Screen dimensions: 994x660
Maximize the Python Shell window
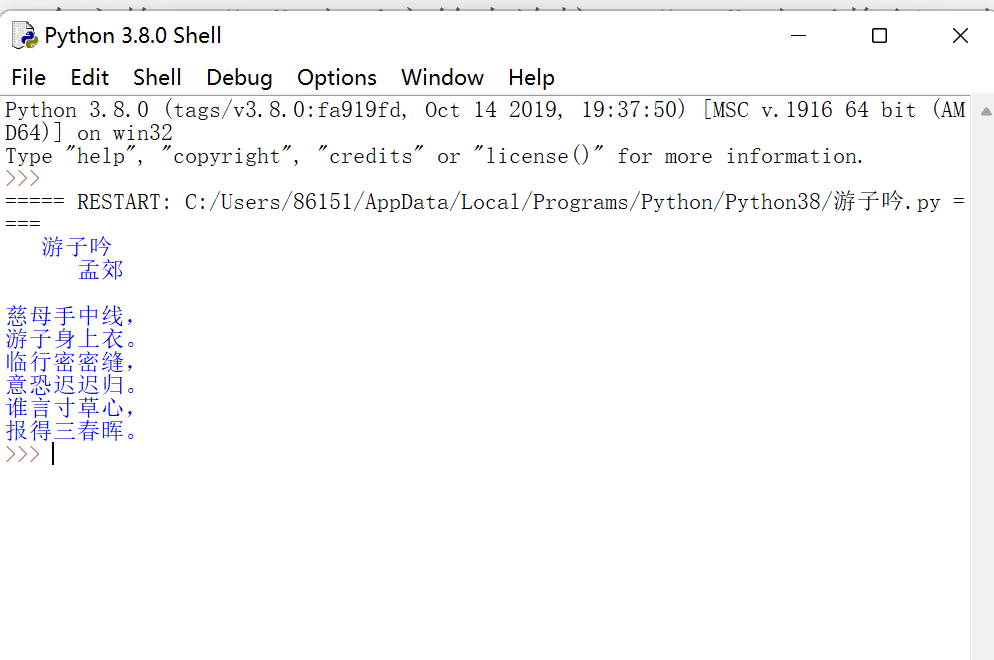pyautogui.click(x=879, y=36)
